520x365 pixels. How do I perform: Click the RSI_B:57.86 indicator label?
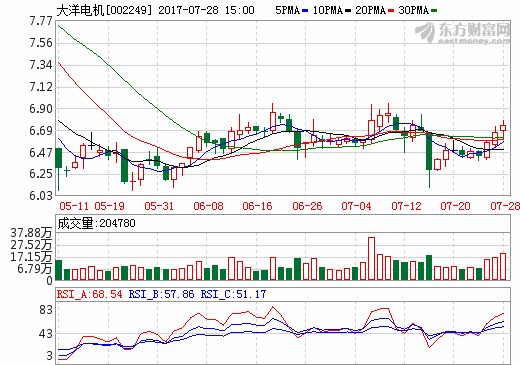tap(161, 294)
